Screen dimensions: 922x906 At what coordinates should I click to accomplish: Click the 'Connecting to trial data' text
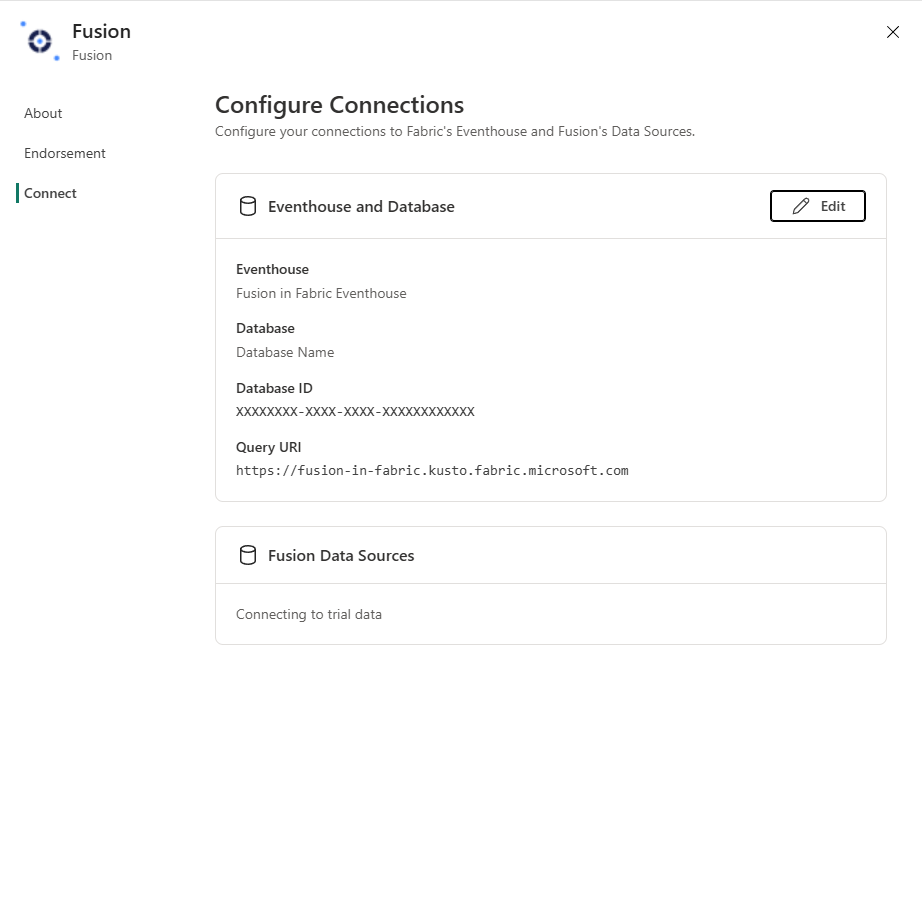coord(309,614)
